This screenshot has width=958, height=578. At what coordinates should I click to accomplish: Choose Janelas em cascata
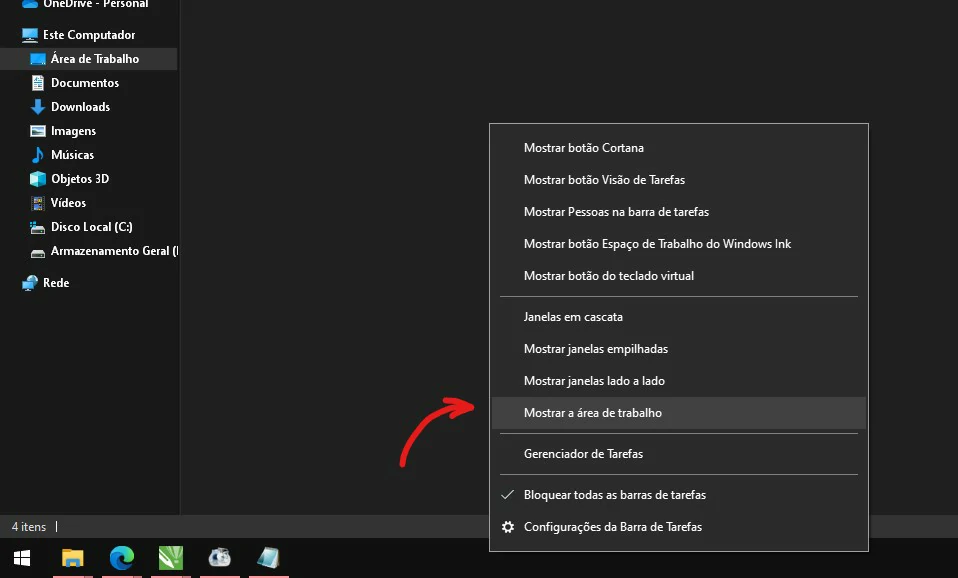tap(679, 316)
